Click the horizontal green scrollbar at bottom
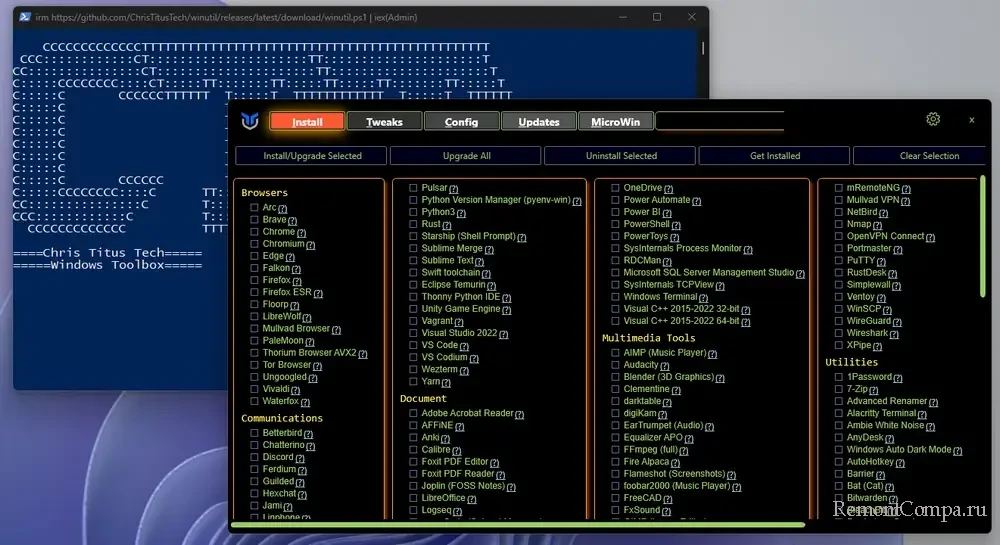 pyautogui.click(x=518, y=525)
